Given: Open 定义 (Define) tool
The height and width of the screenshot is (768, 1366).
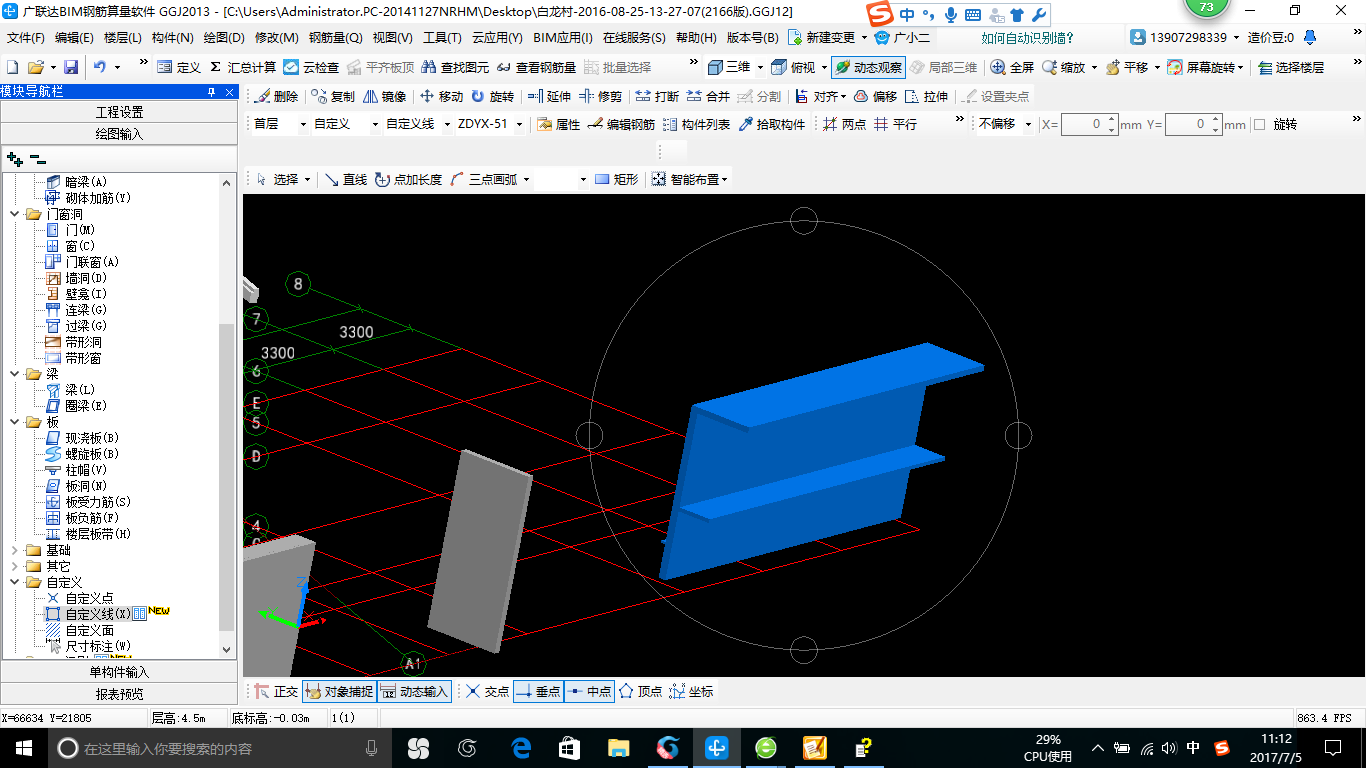Looking at the screenshot, I should point(179,67).
